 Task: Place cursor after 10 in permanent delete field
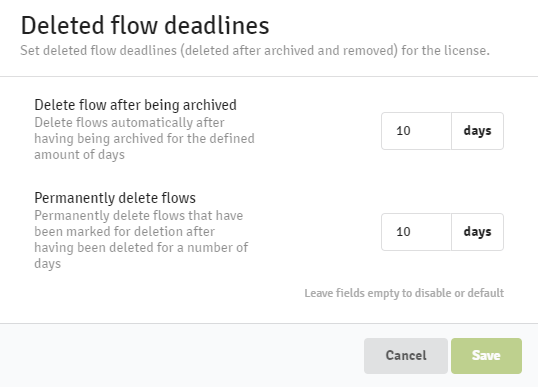pos(411,232)
